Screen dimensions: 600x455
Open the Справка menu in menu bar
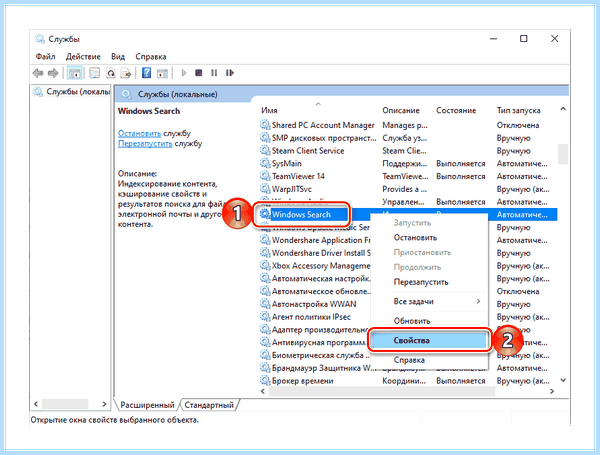151,57
